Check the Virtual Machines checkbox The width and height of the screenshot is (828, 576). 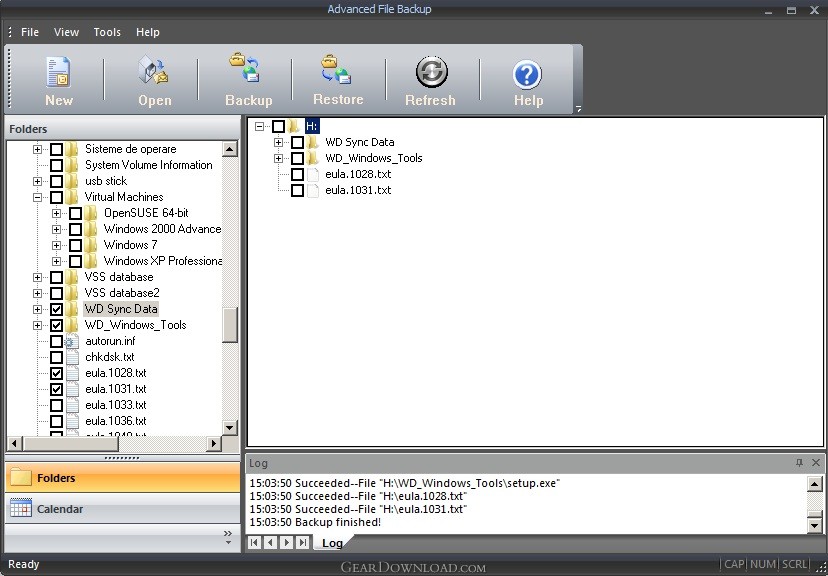coord(56,197)
